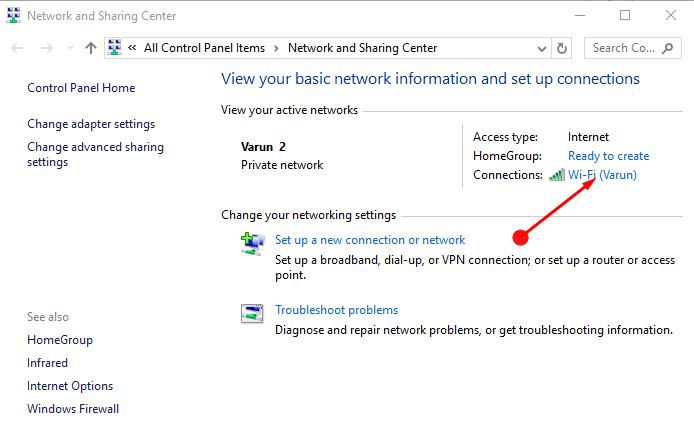
Task: Open Windows Firewall under See also
Action: (73, 409)
